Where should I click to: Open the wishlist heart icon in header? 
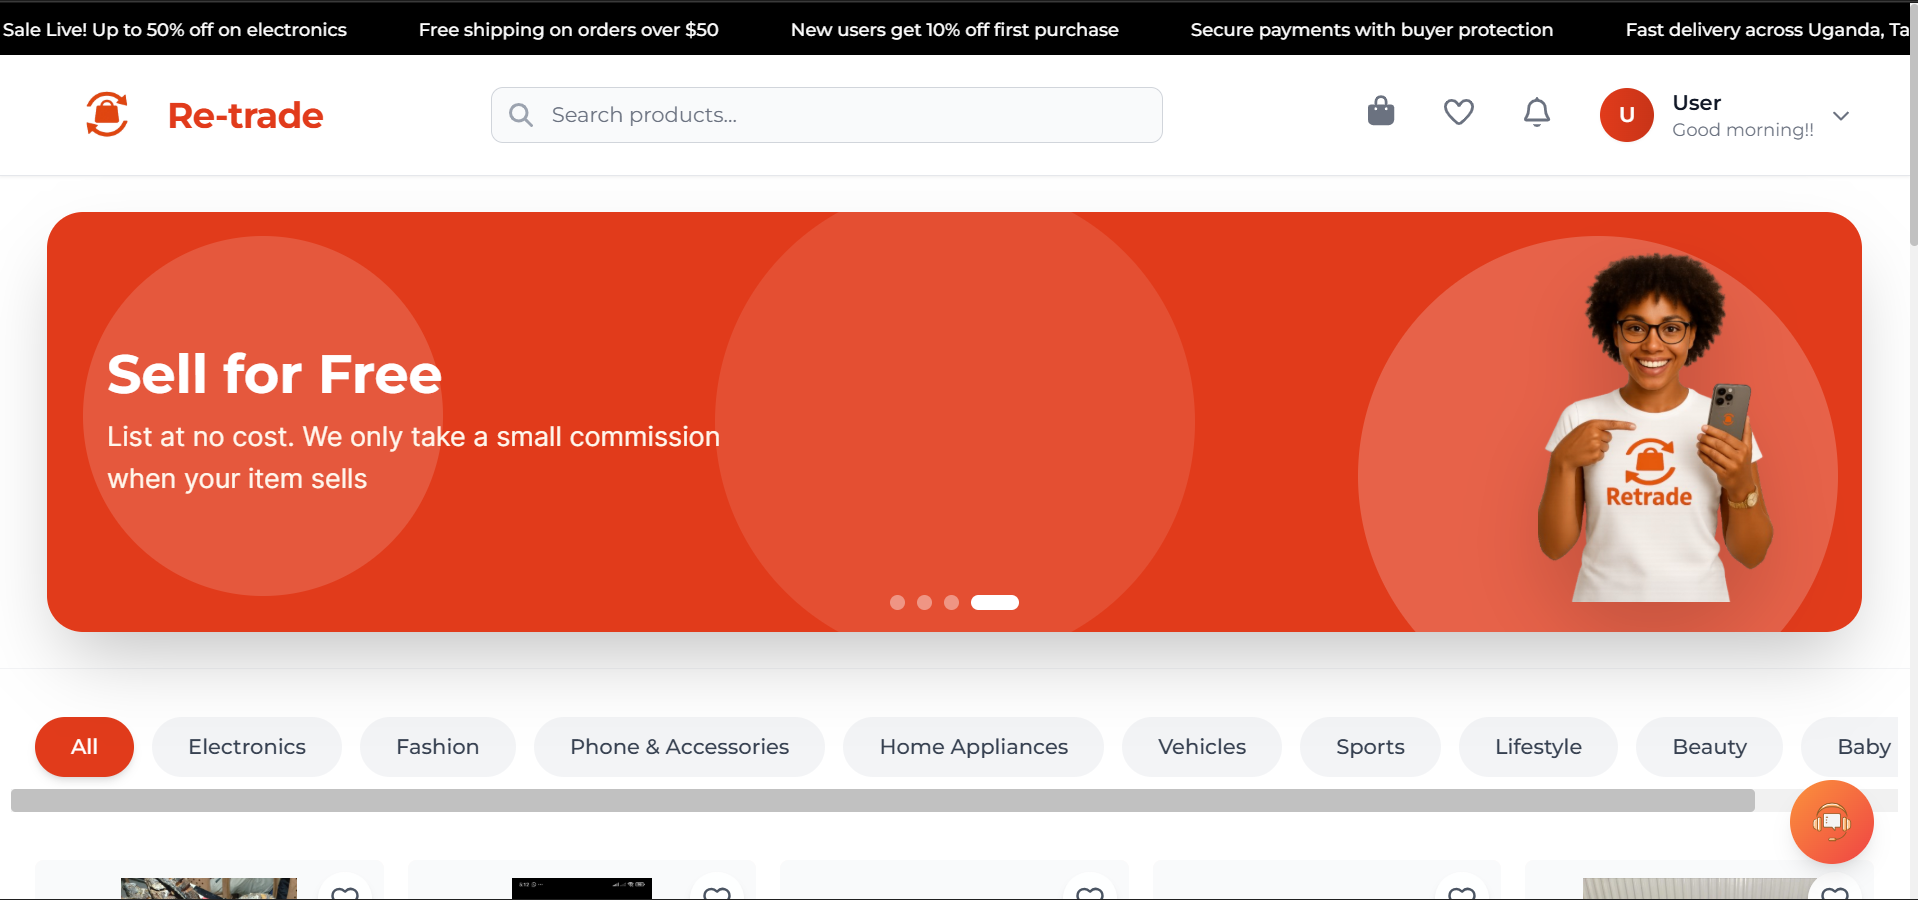tap(1458, 112)
